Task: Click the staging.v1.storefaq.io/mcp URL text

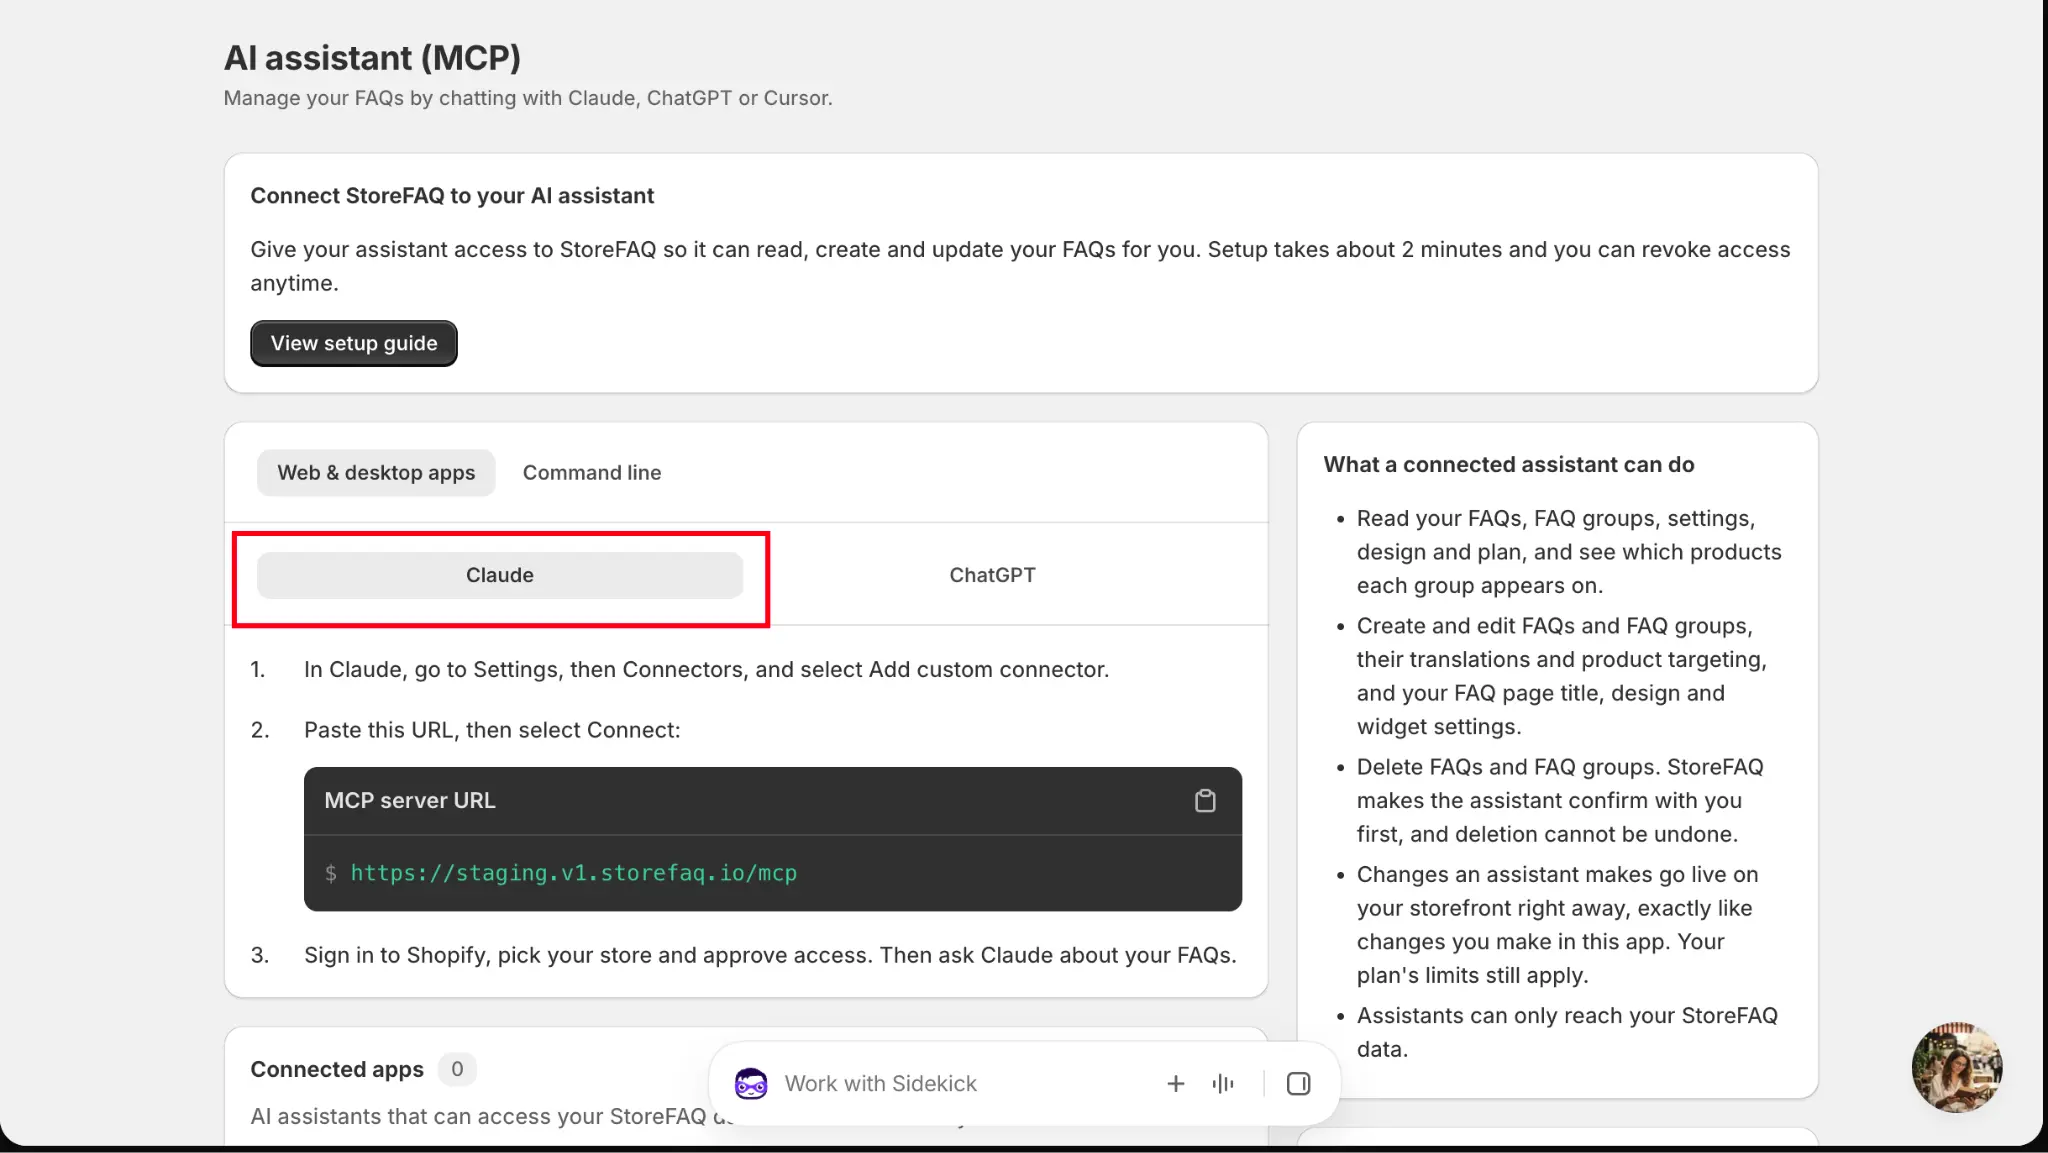Action: (573, 873)
